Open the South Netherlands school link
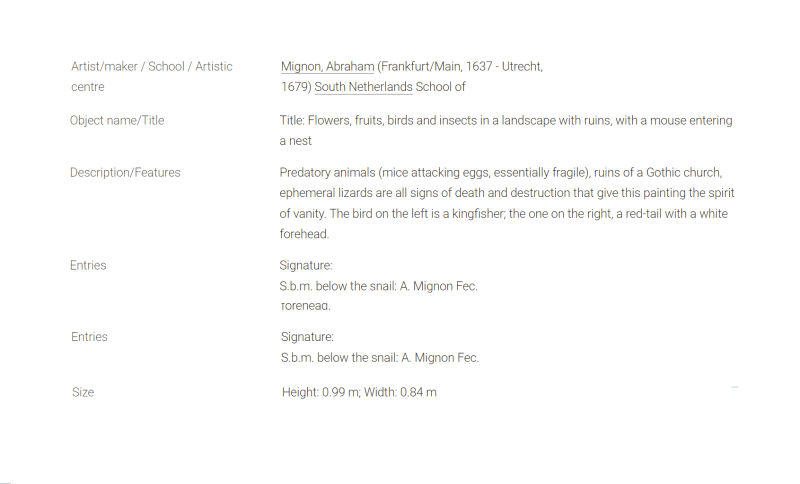 (363, 87)
